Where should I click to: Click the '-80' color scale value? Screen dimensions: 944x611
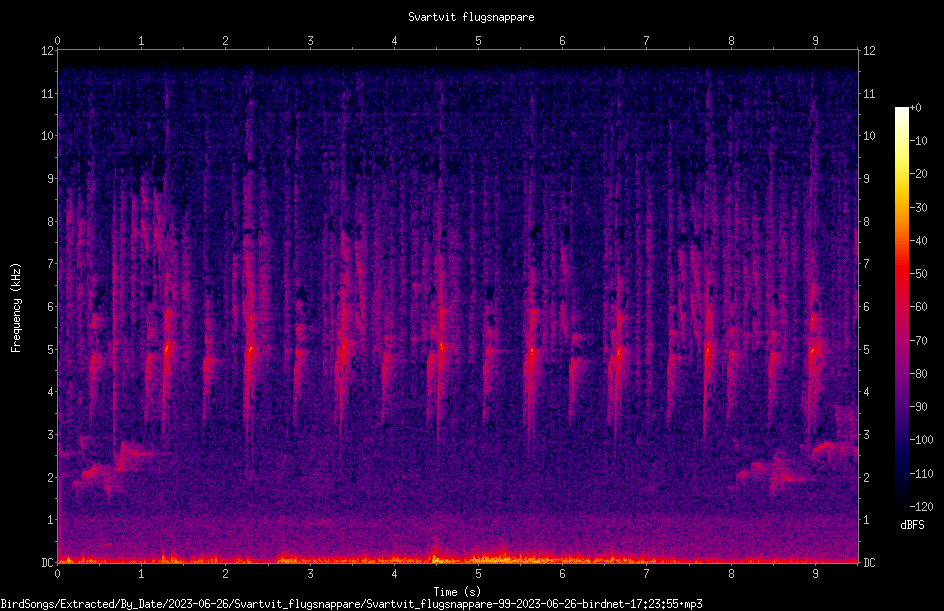[919, 374]
